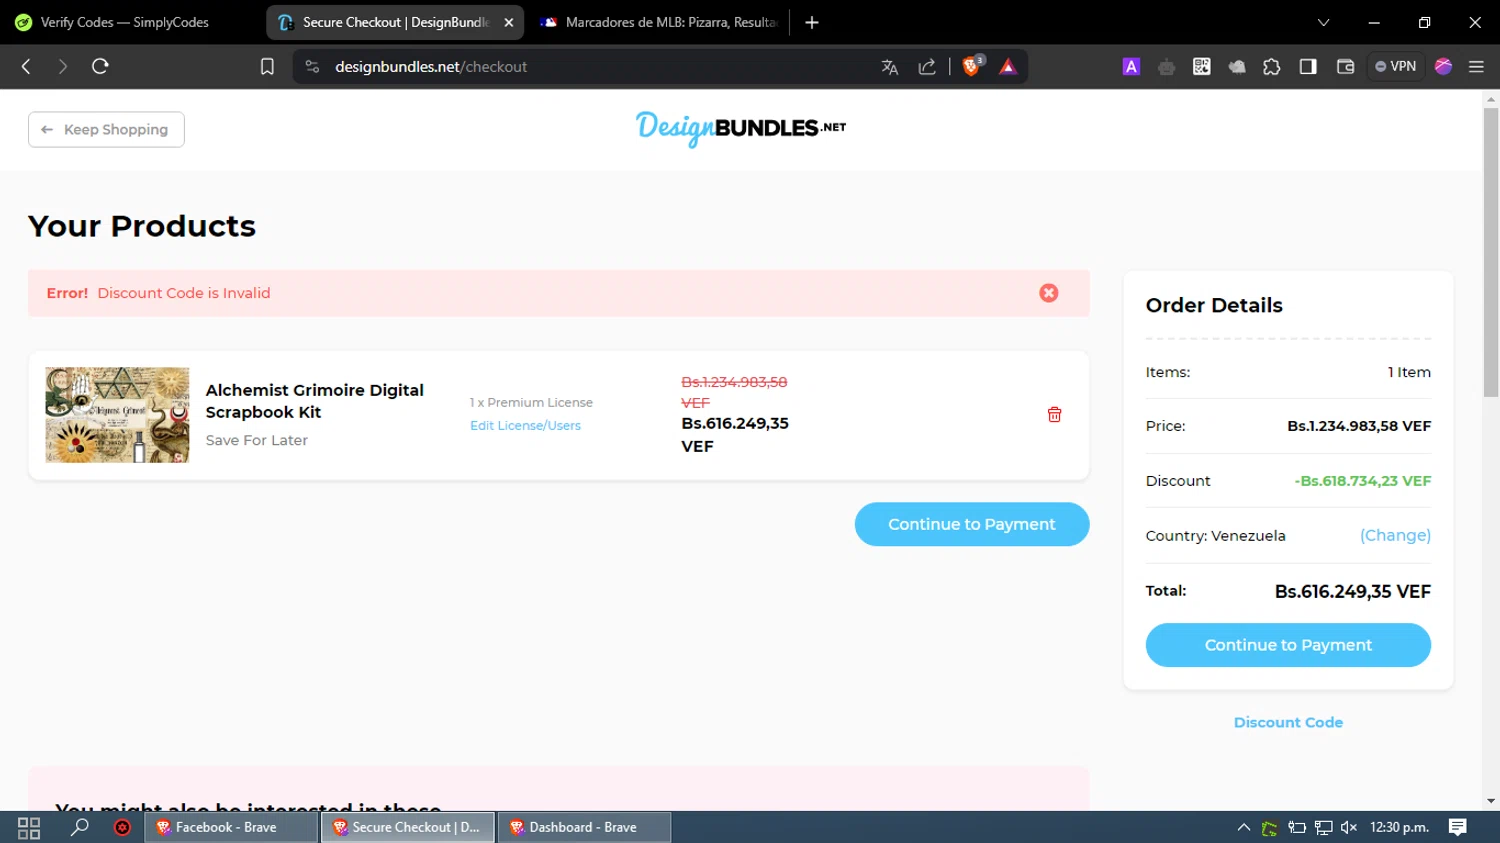Click Save For Later under the product
This screenshot has height=843, width=1500.
point(257,440)
